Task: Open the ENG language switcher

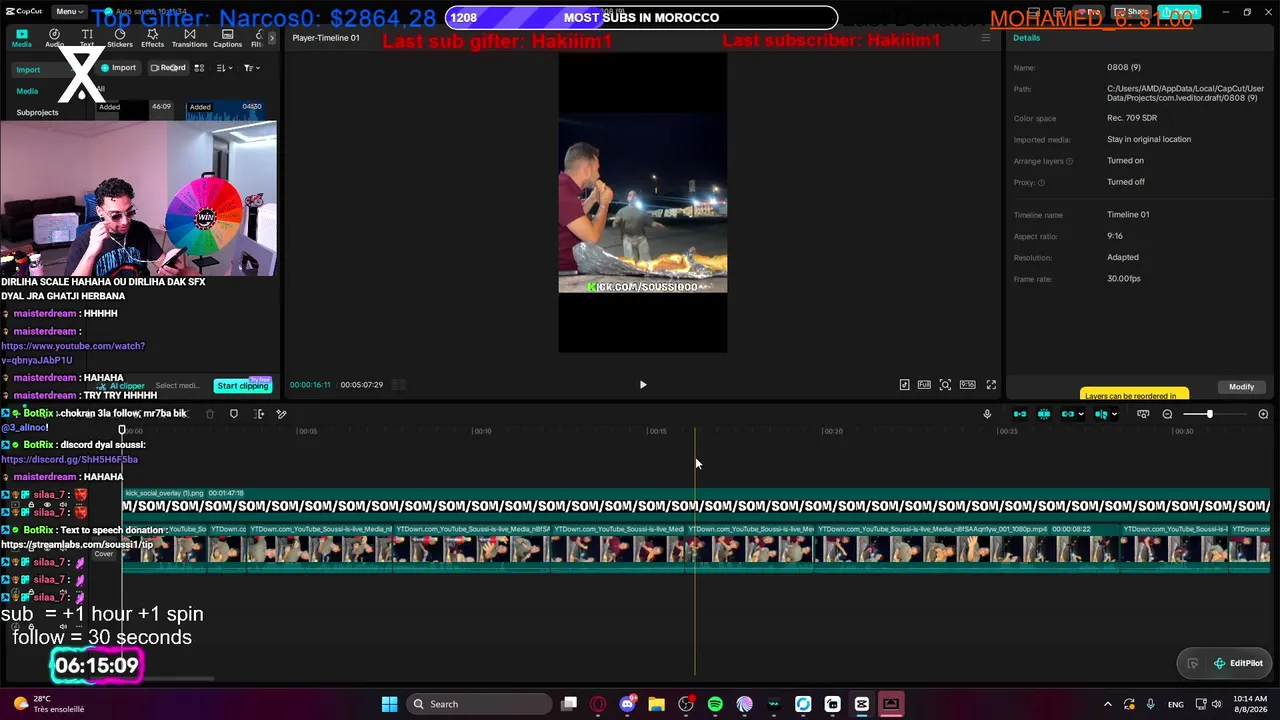Action: 1176,704
